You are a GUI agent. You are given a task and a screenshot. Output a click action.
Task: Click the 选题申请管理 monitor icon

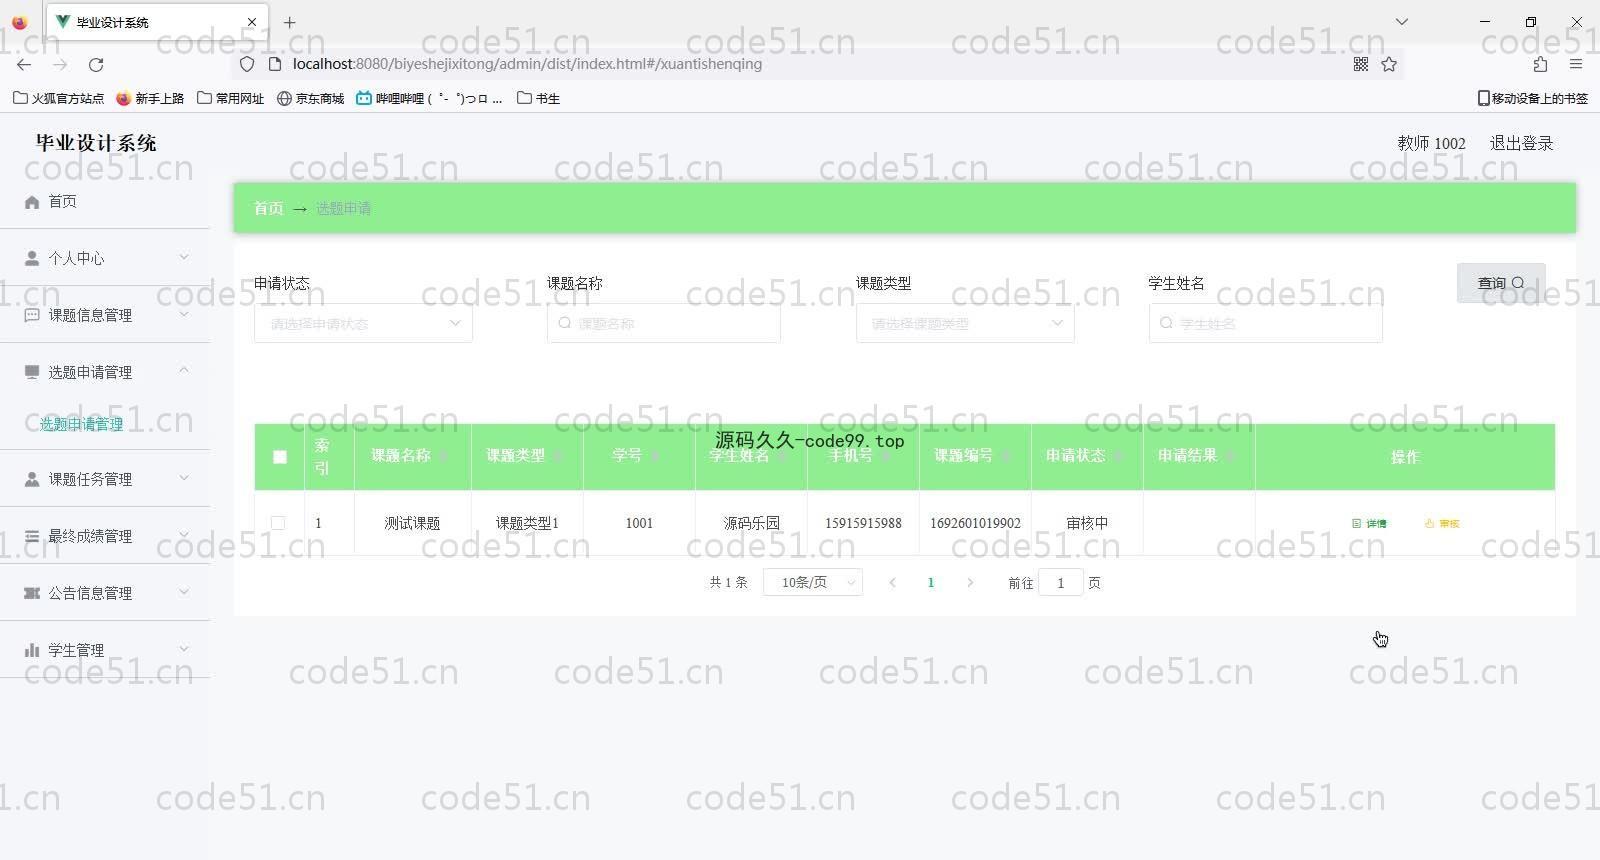[32, 372]
